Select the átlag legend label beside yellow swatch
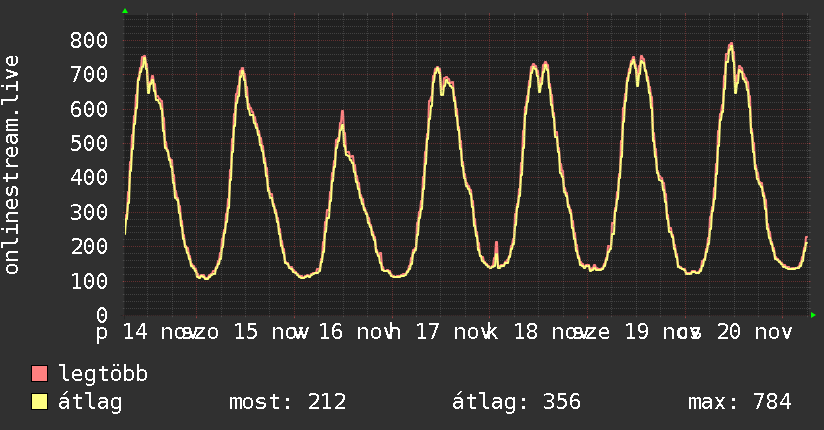824x430 pixels. click(90, 402)
